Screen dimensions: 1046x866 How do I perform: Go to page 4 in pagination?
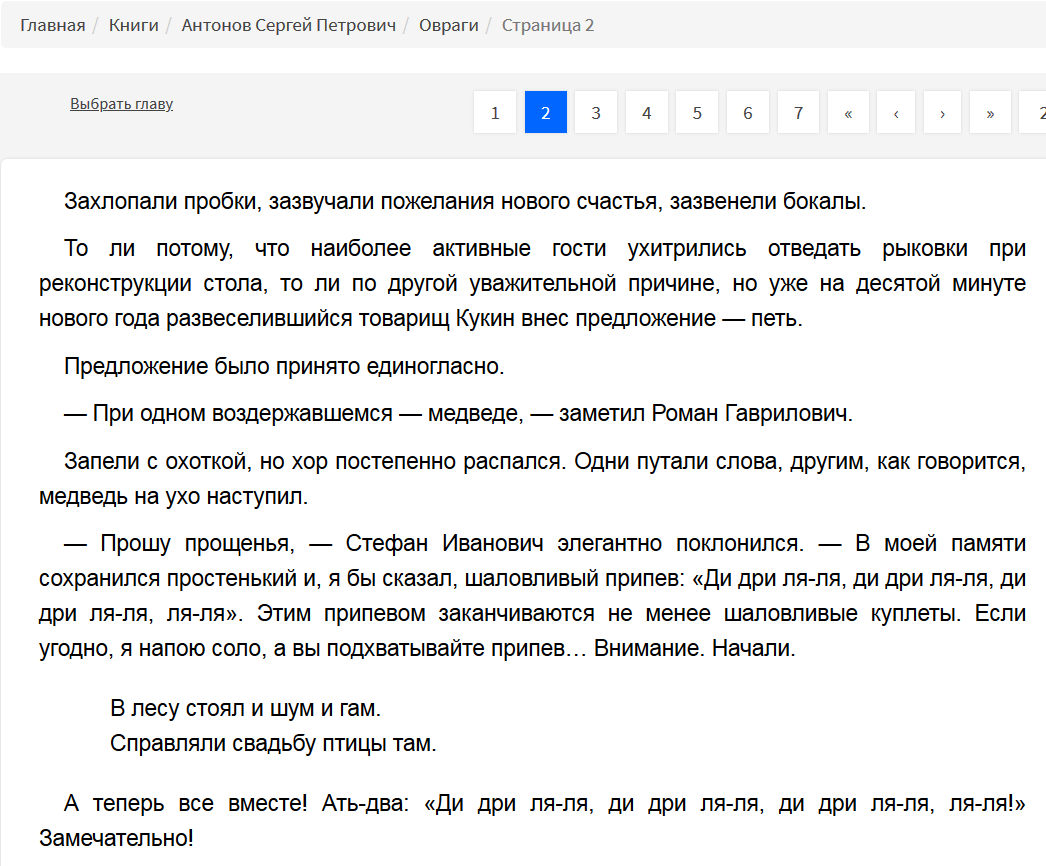point(646,113)
